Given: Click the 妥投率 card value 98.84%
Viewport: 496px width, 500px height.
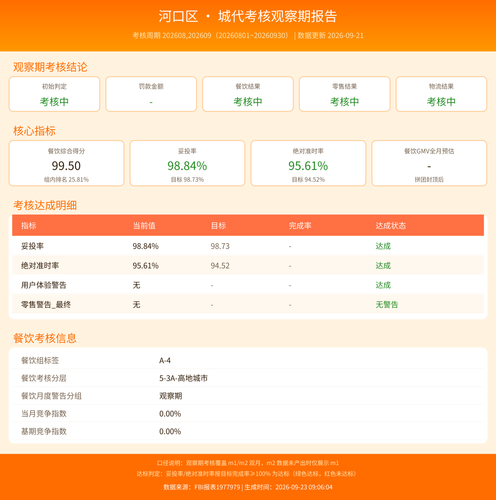Looking at the screenshot, I should (x=187, y=166).
